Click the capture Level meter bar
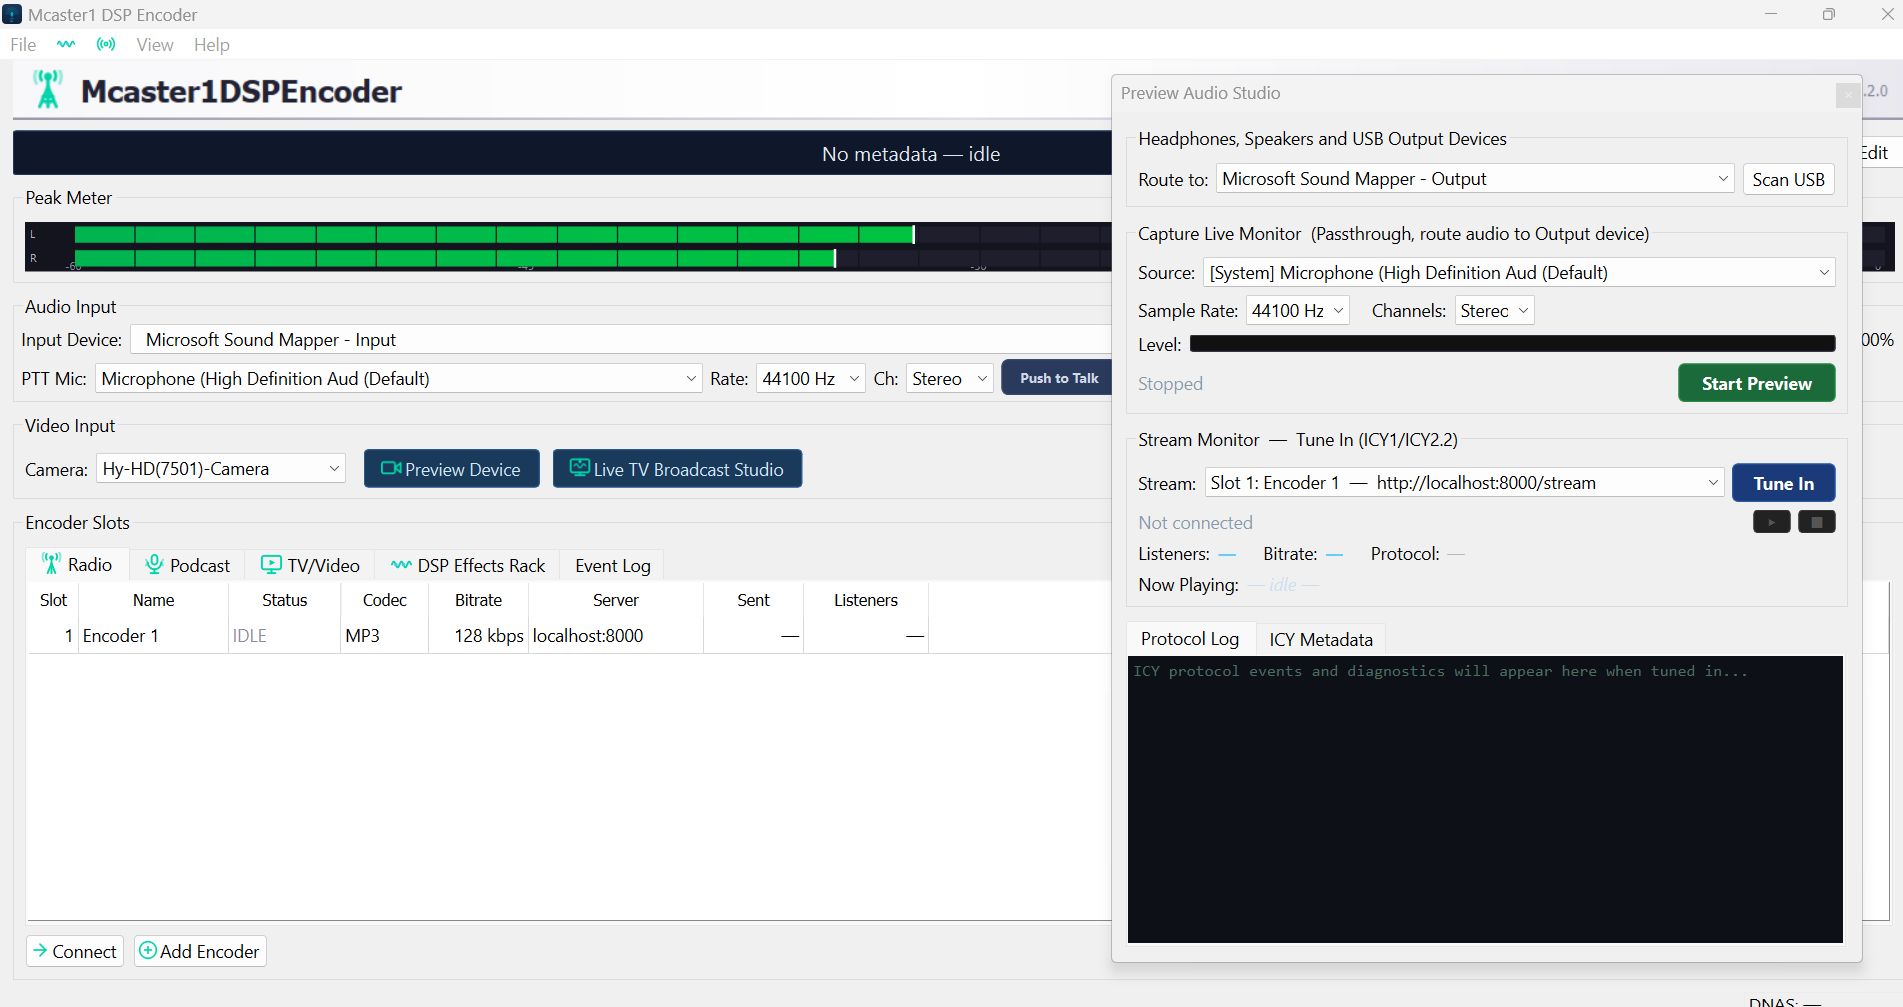The height and width of the screenshot is (1007, 1903). [1512, 343]
